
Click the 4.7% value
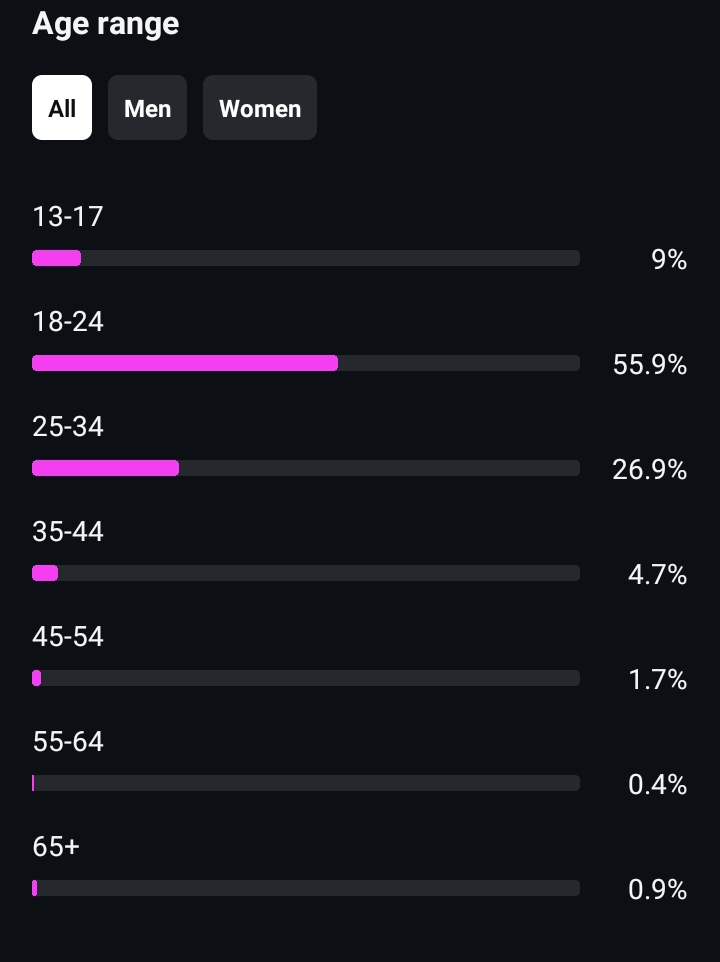point(657,575)
